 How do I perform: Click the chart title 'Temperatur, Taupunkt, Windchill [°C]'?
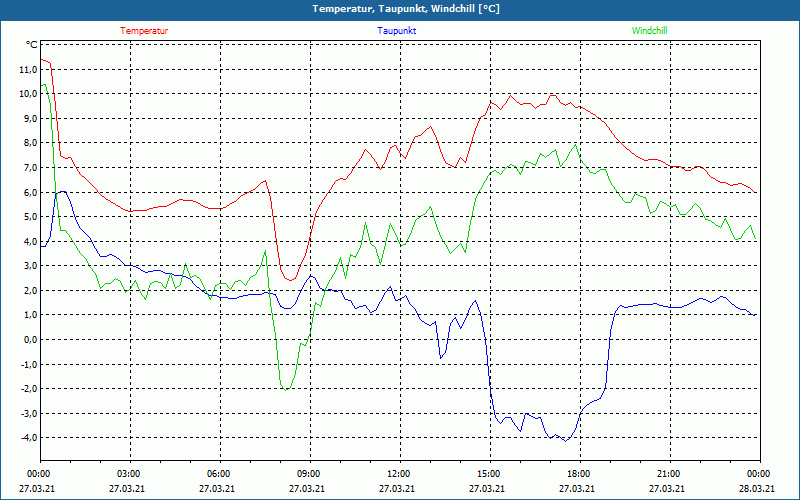[406, 9]
